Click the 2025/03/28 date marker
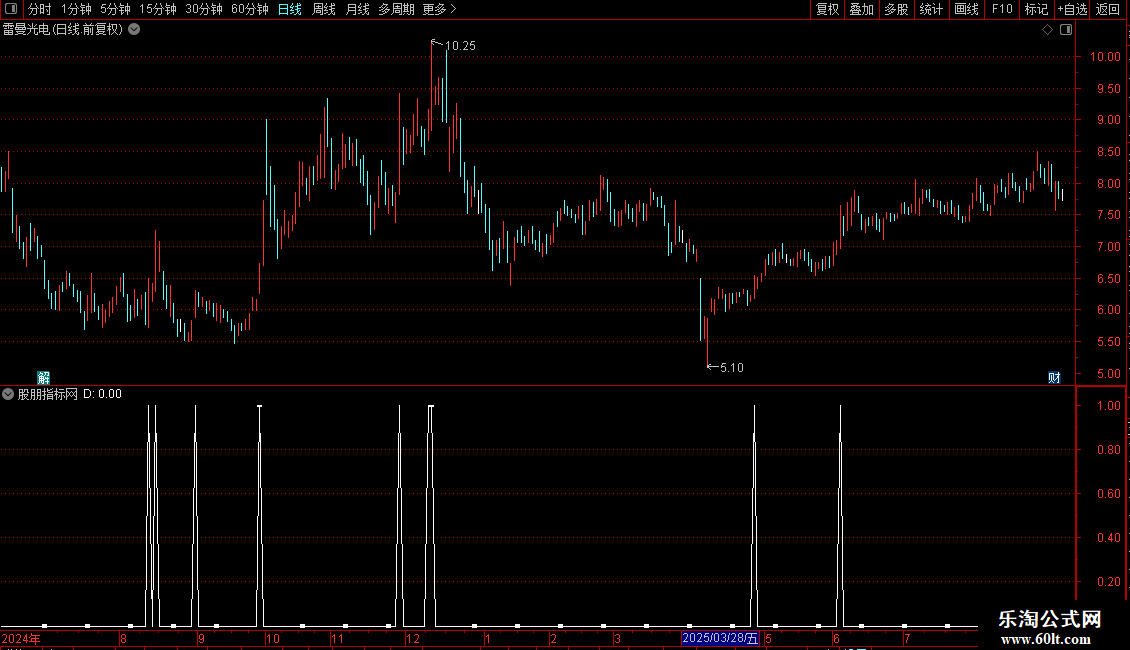 (x=720, y=638)
